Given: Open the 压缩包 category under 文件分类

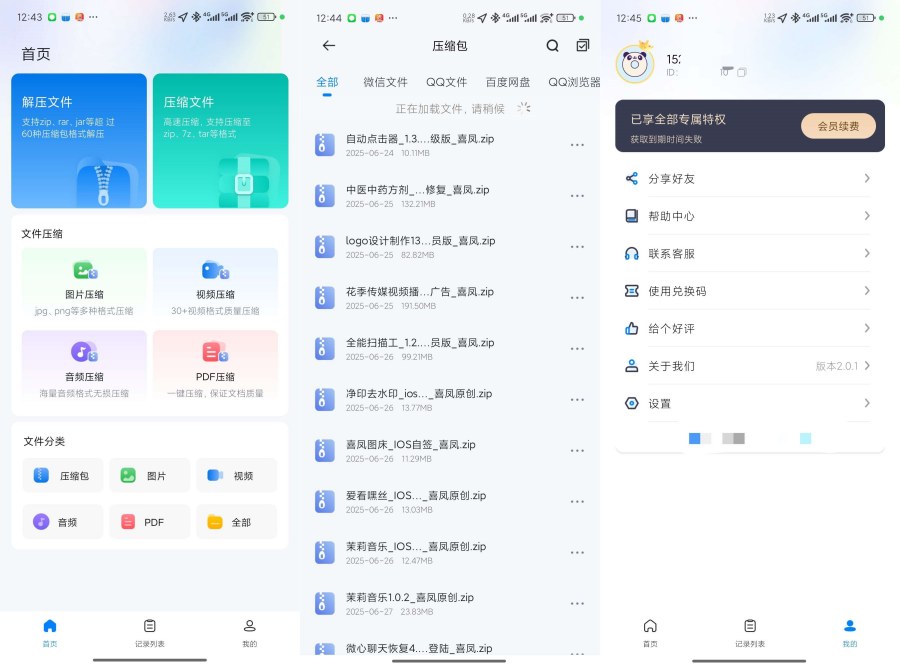Looking at the screenshot, I should [62, 476].
